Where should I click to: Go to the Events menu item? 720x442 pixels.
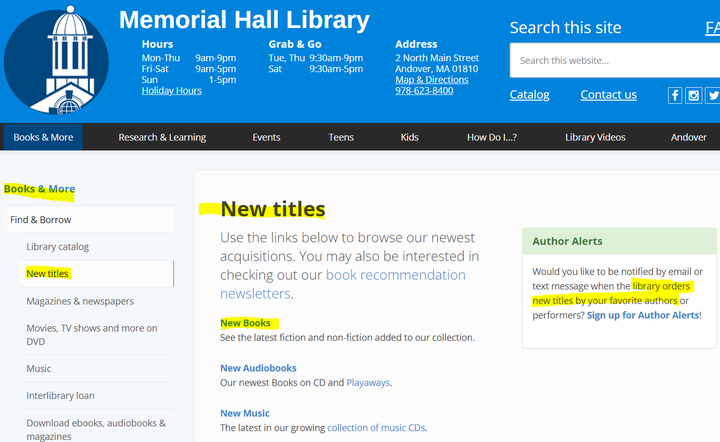(266, 137)
